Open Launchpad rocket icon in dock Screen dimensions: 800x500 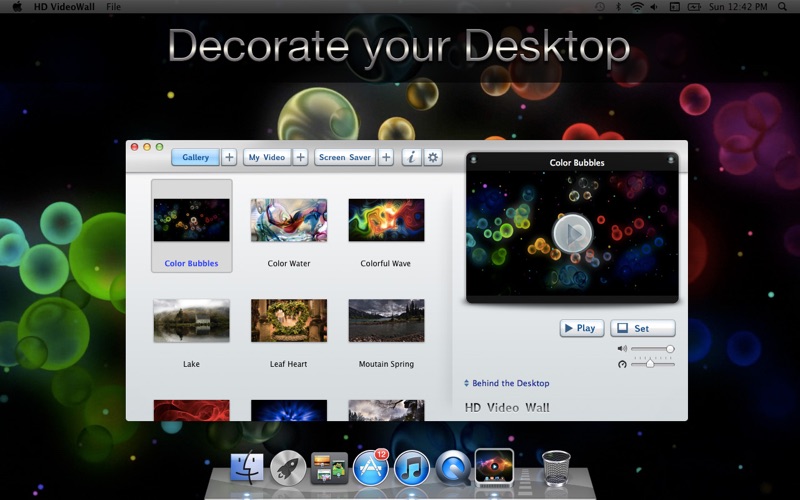click(288, 468)
